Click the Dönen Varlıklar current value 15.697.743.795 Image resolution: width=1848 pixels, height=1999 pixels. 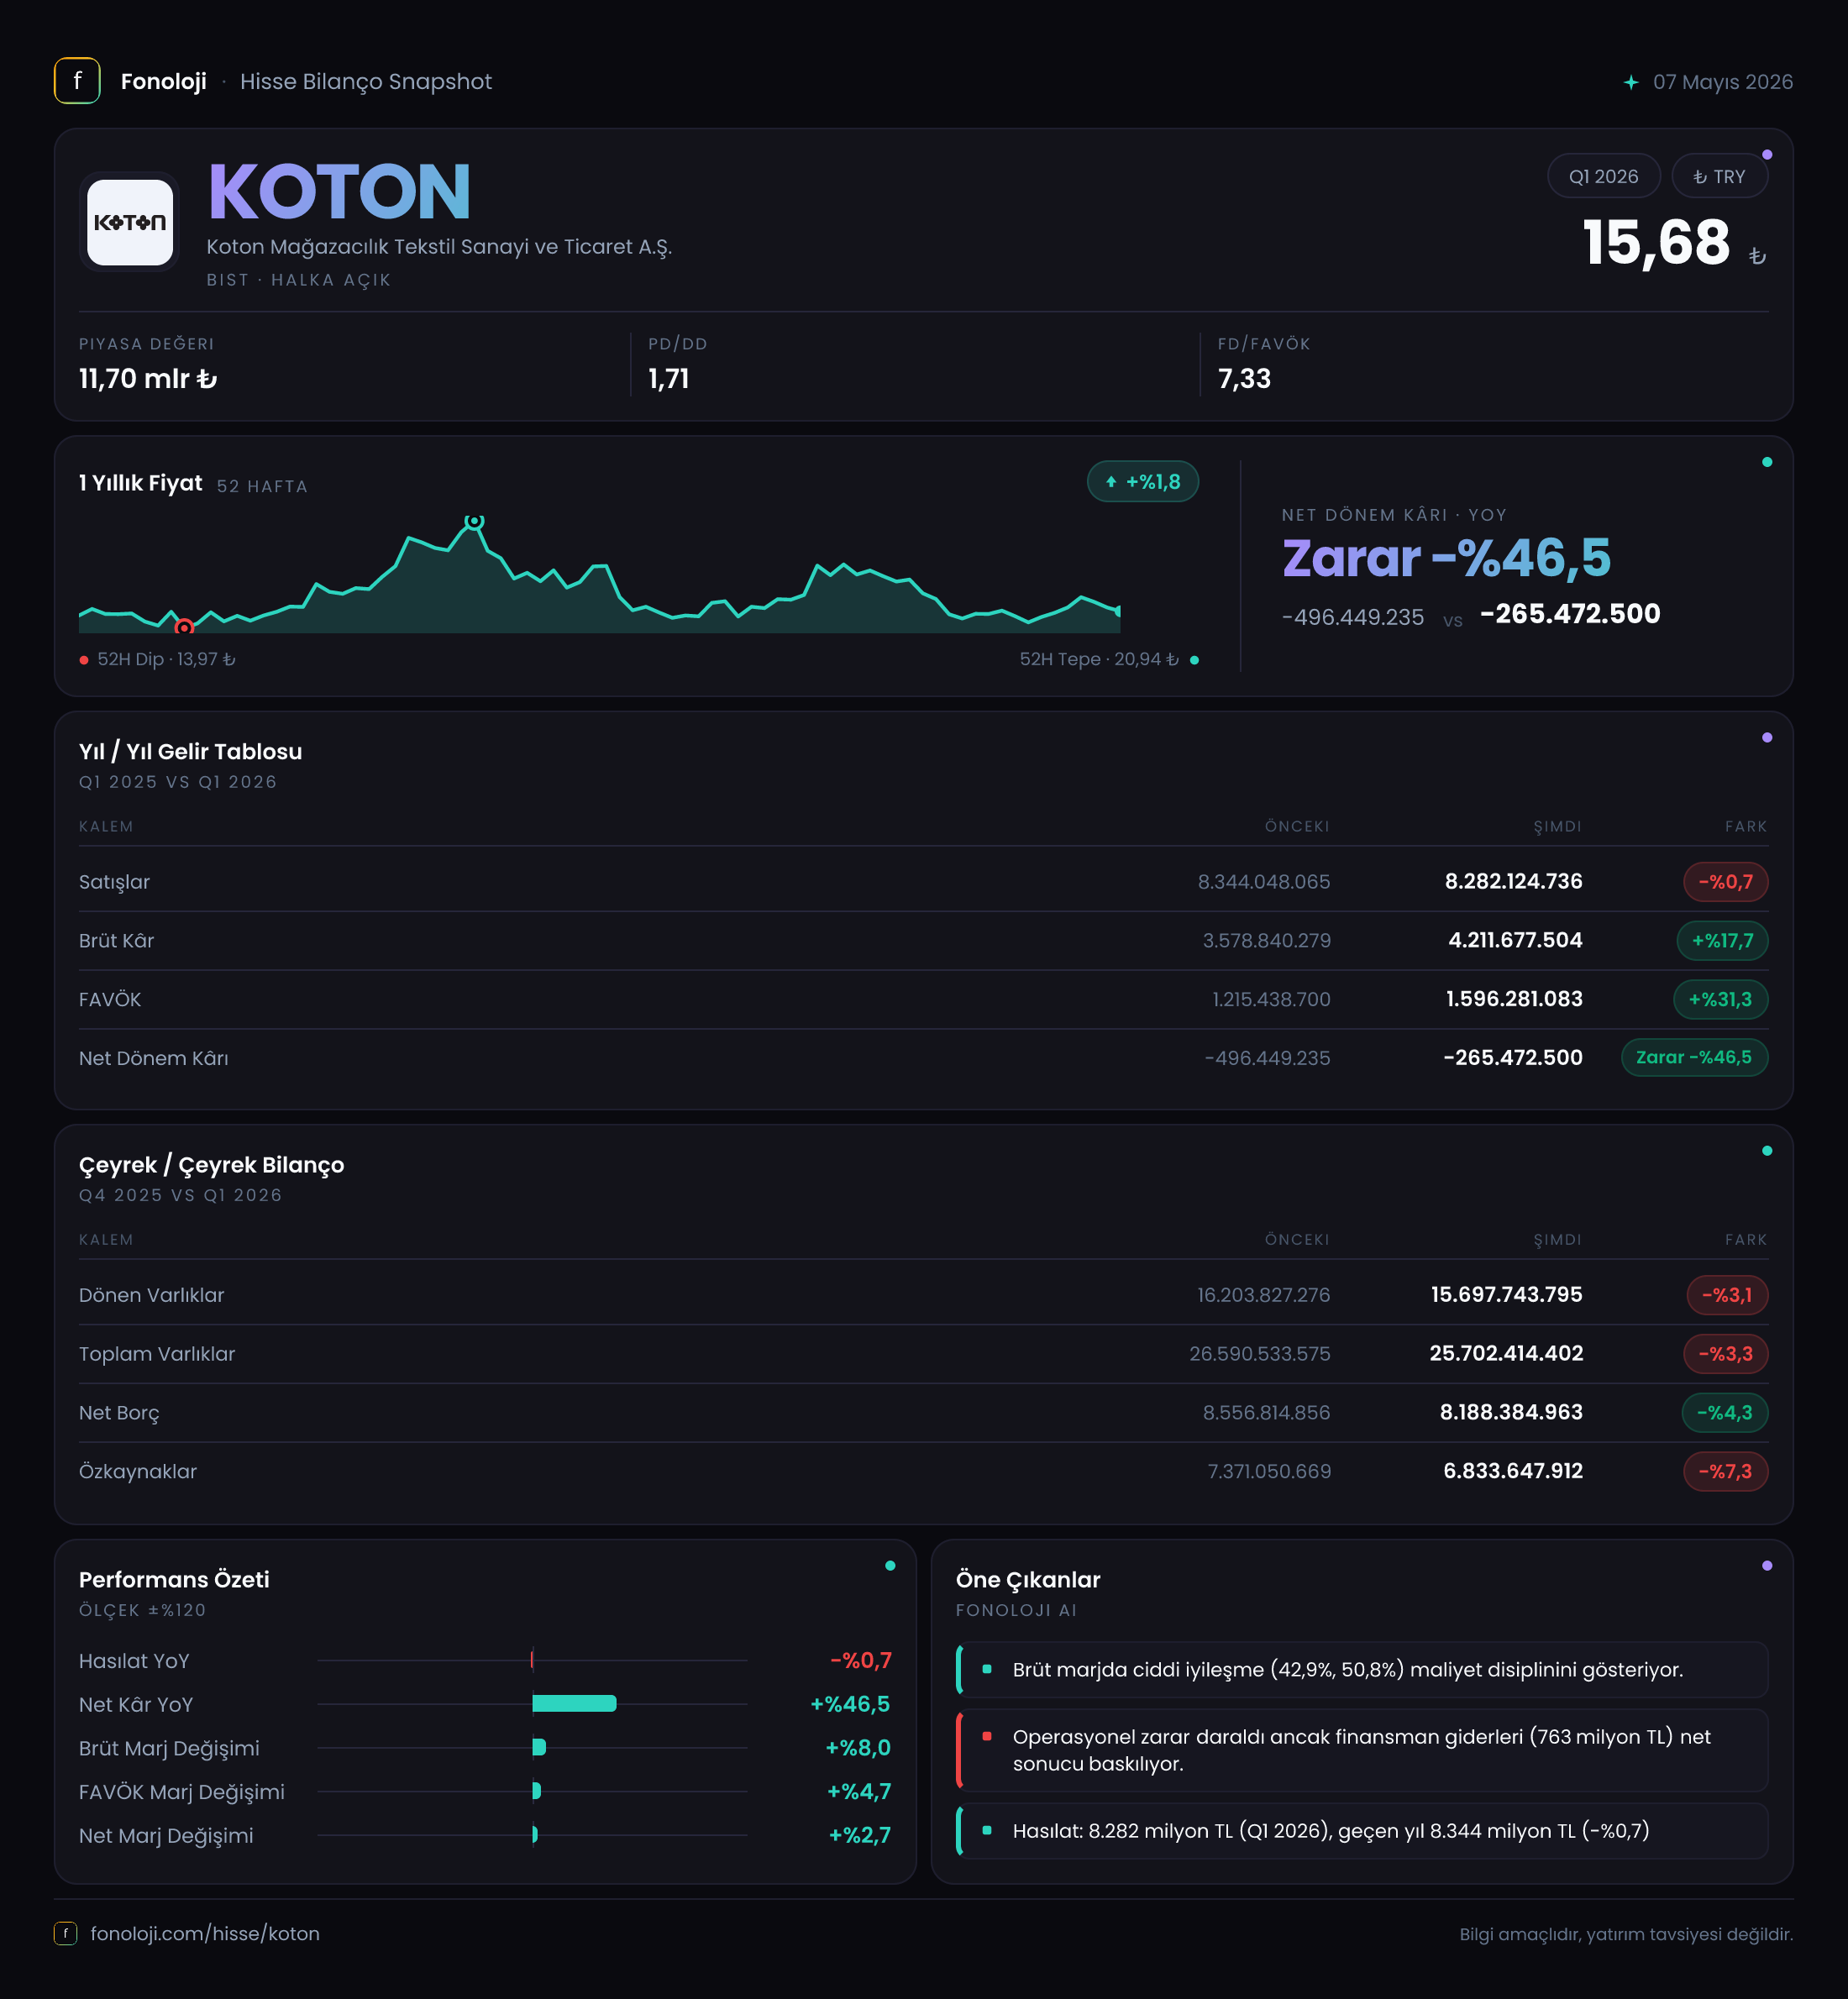[1506, 1295]
